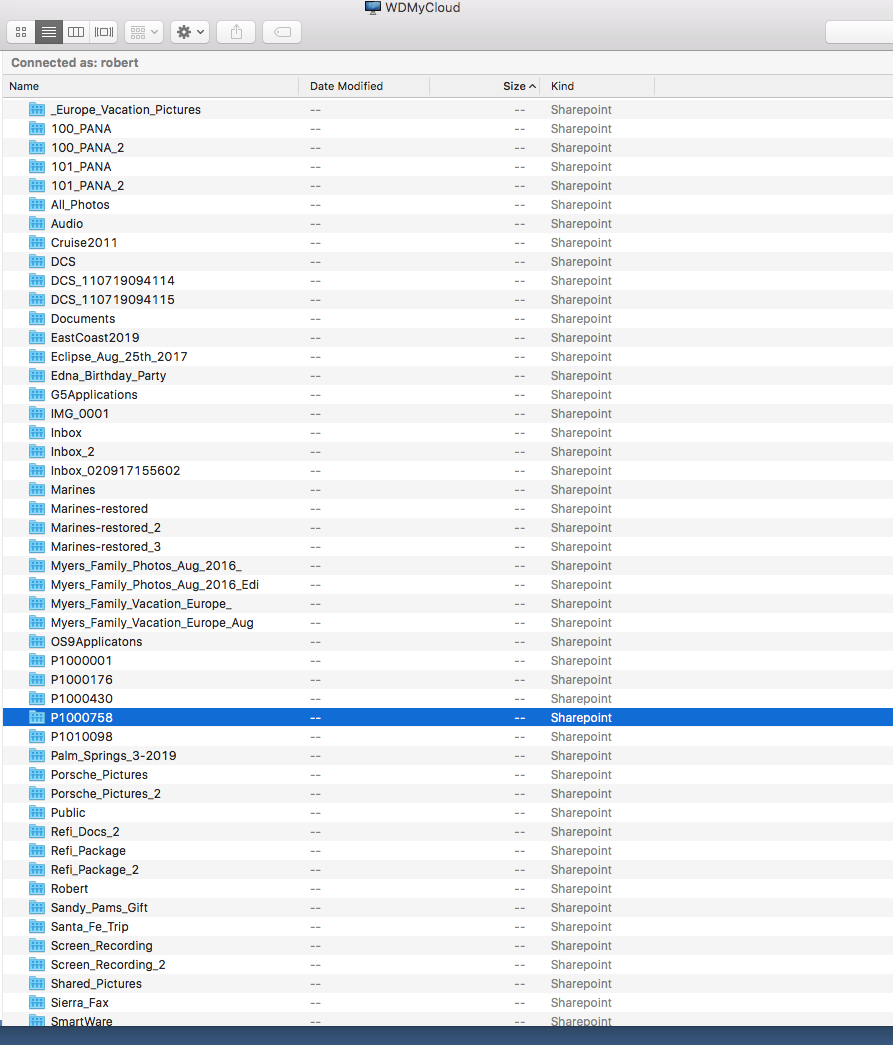Screen dimensions: 893x1045
Task: Select the G5Applications share icon
Action: (37, 395)
